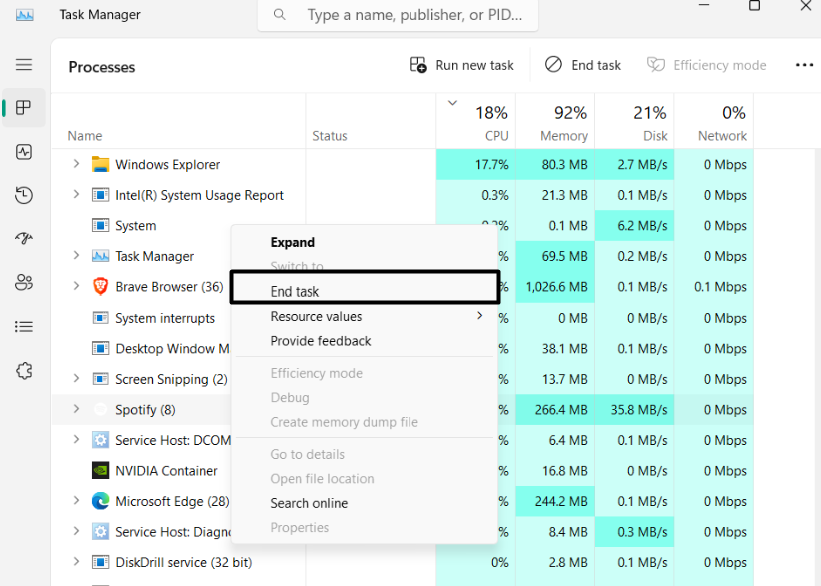The image size is (821, 586).
Task: Open the Performance page icon
Action: pos(24,152)
